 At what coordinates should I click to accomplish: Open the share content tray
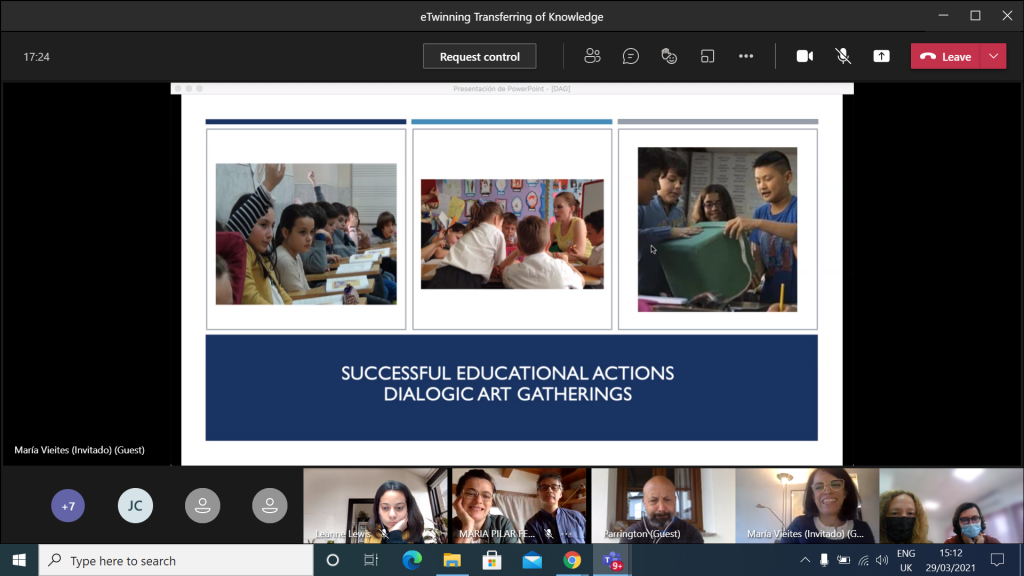[881, 56]
